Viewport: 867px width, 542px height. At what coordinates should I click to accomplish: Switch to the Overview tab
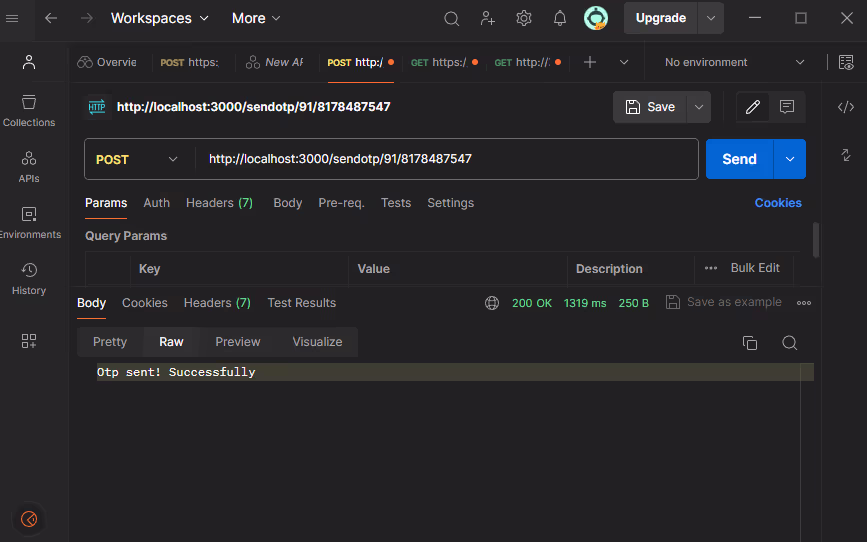pos(107,62)
